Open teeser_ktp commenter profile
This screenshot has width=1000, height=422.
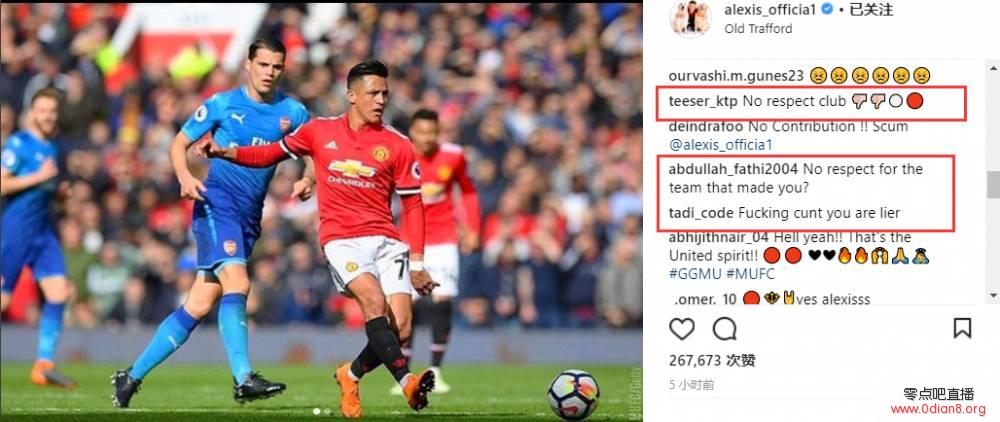point(698,101)
